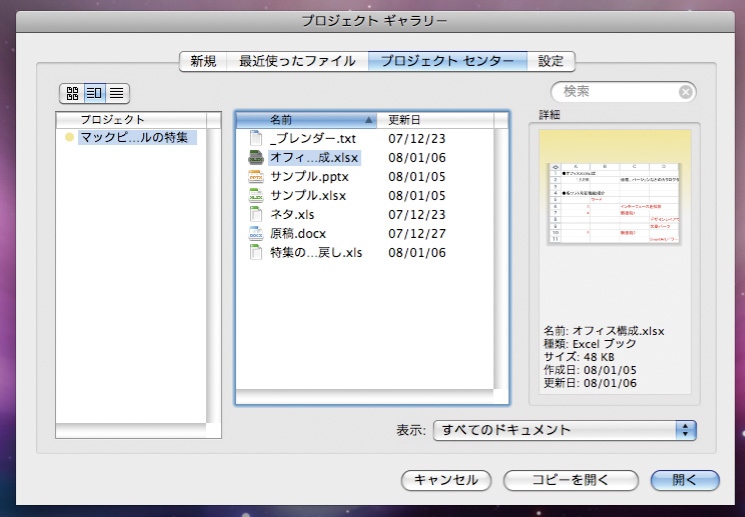Select file name サンプル.xlsx
The width and height of the screenshot is (745, 517).
(308, 196)
